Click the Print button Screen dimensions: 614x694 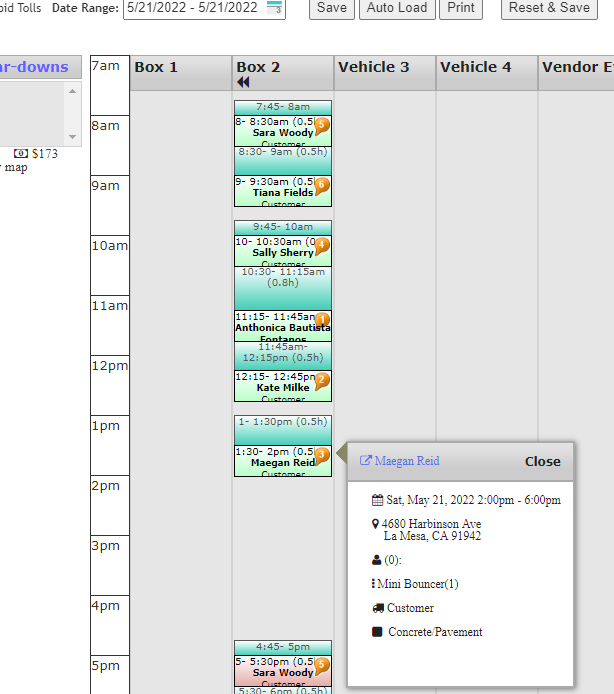(461, 8)
